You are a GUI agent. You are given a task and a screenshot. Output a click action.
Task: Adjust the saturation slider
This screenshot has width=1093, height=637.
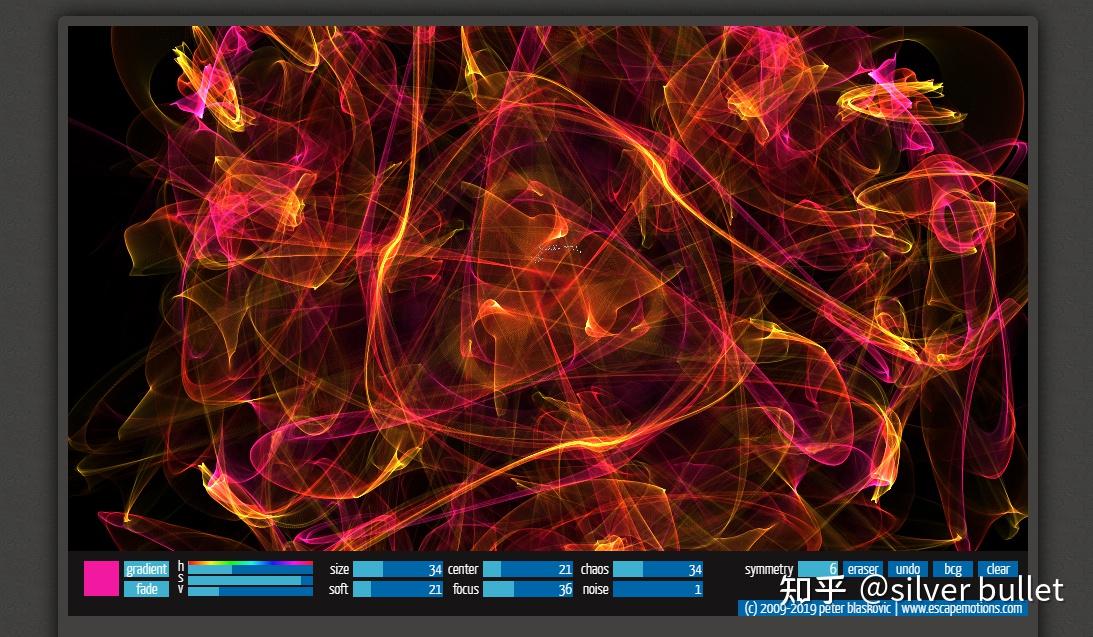tap(250, 578)
